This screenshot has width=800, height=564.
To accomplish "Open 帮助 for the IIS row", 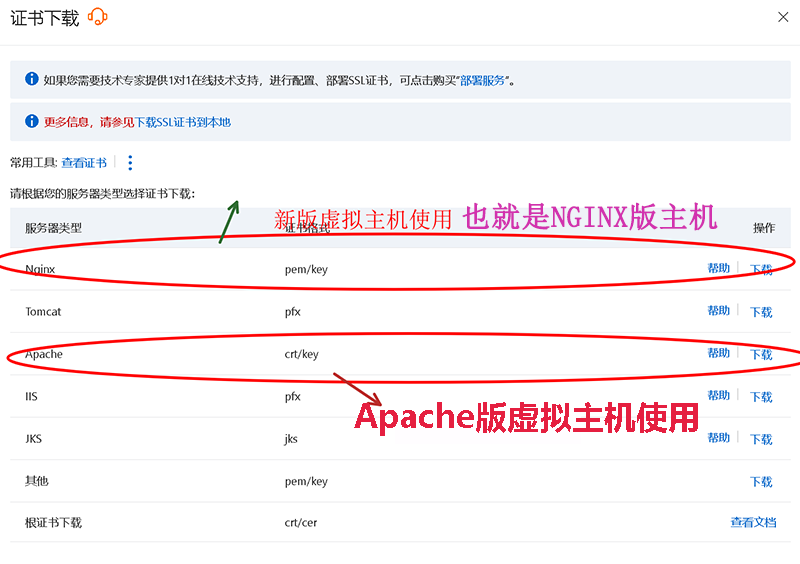I will click(718, 396).
